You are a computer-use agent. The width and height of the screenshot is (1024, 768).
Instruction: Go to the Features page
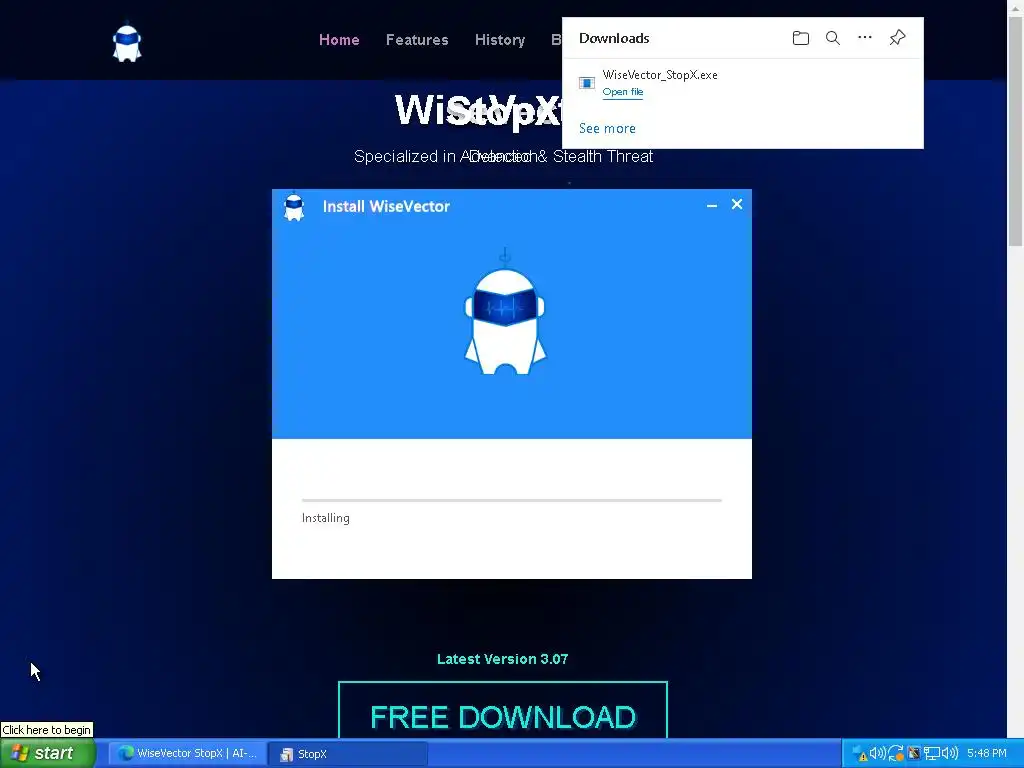click(417, 40)
